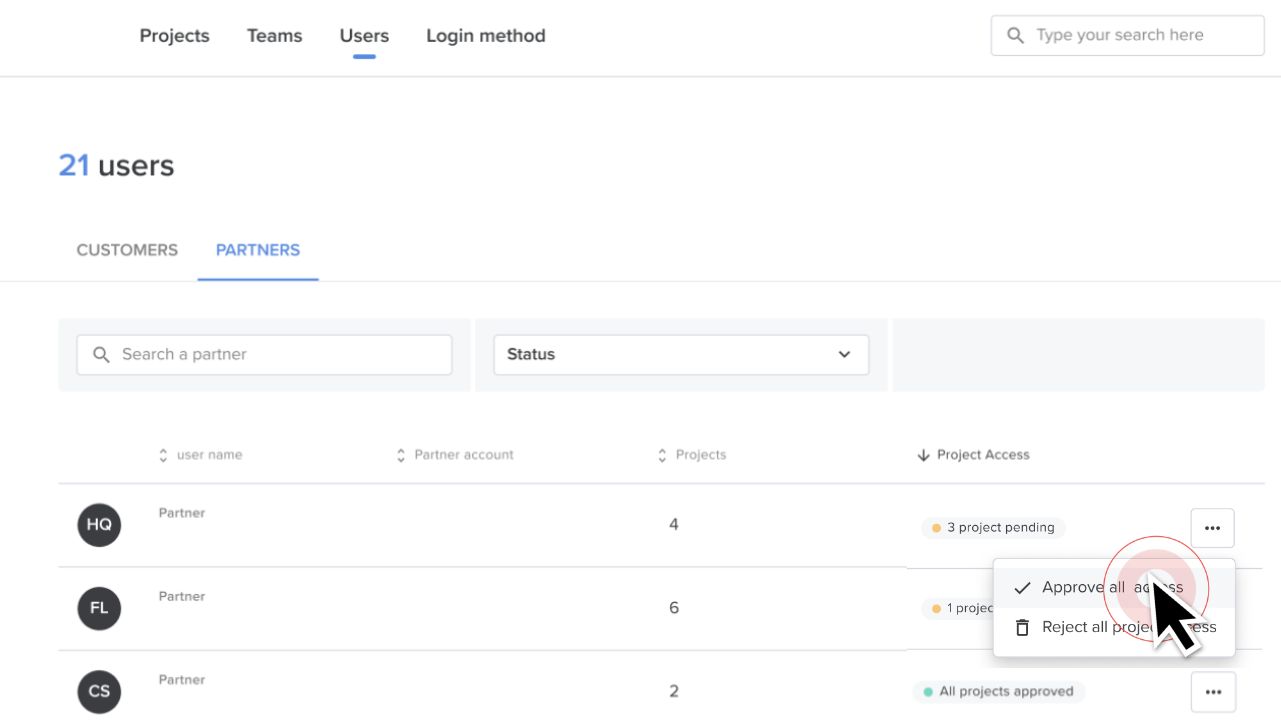The width and height of the screenshot is (1281, 723).
Task: Sort table by Partner account column
Action: 401,455
